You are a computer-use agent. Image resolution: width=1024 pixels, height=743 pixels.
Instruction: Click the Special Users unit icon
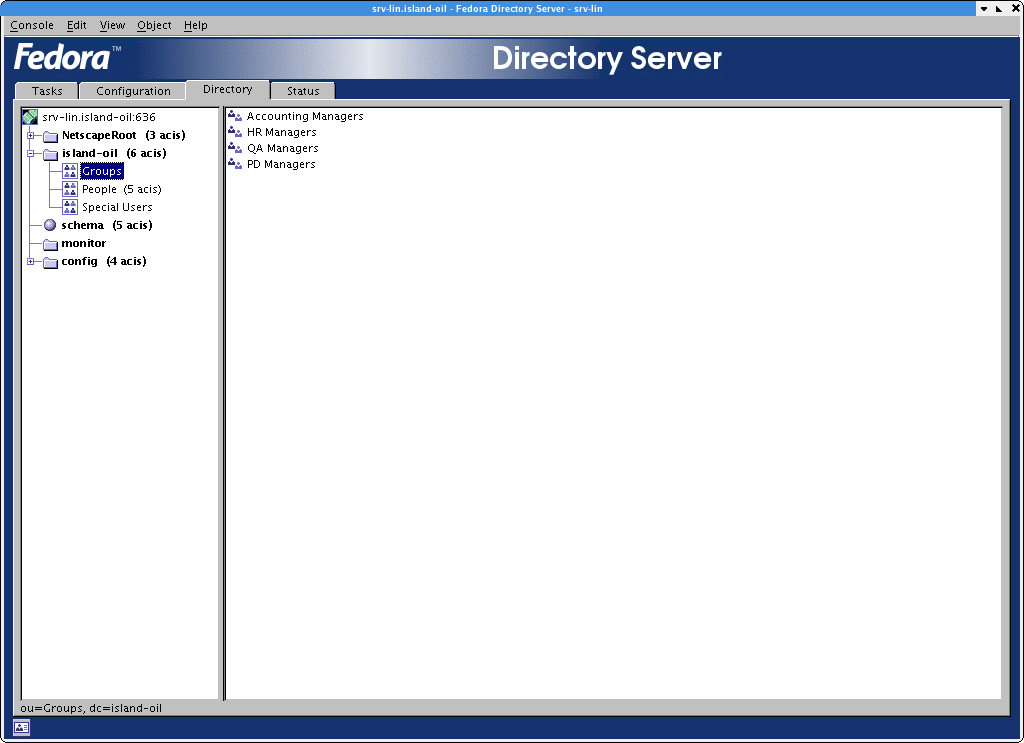click(x=70, y=207)
